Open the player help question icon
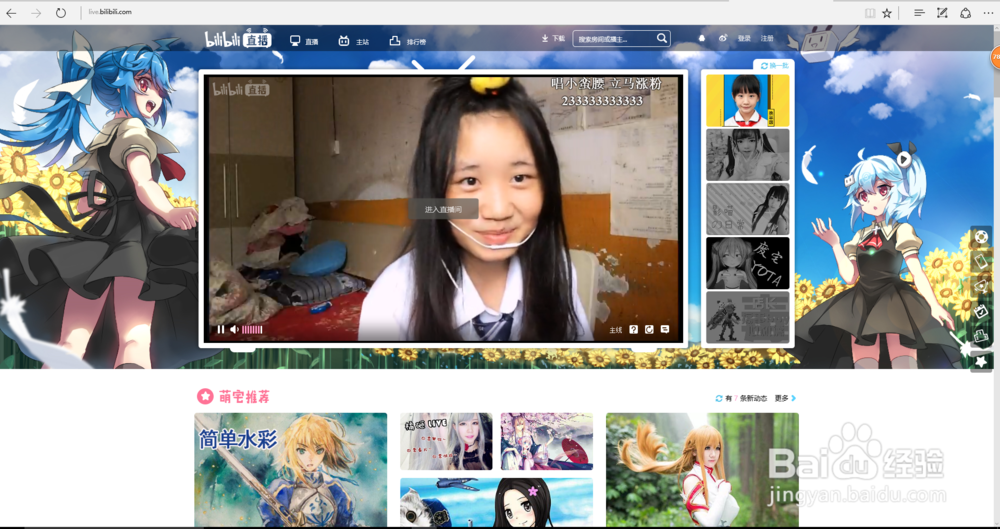1000x529 pixels. pos(633,329)
